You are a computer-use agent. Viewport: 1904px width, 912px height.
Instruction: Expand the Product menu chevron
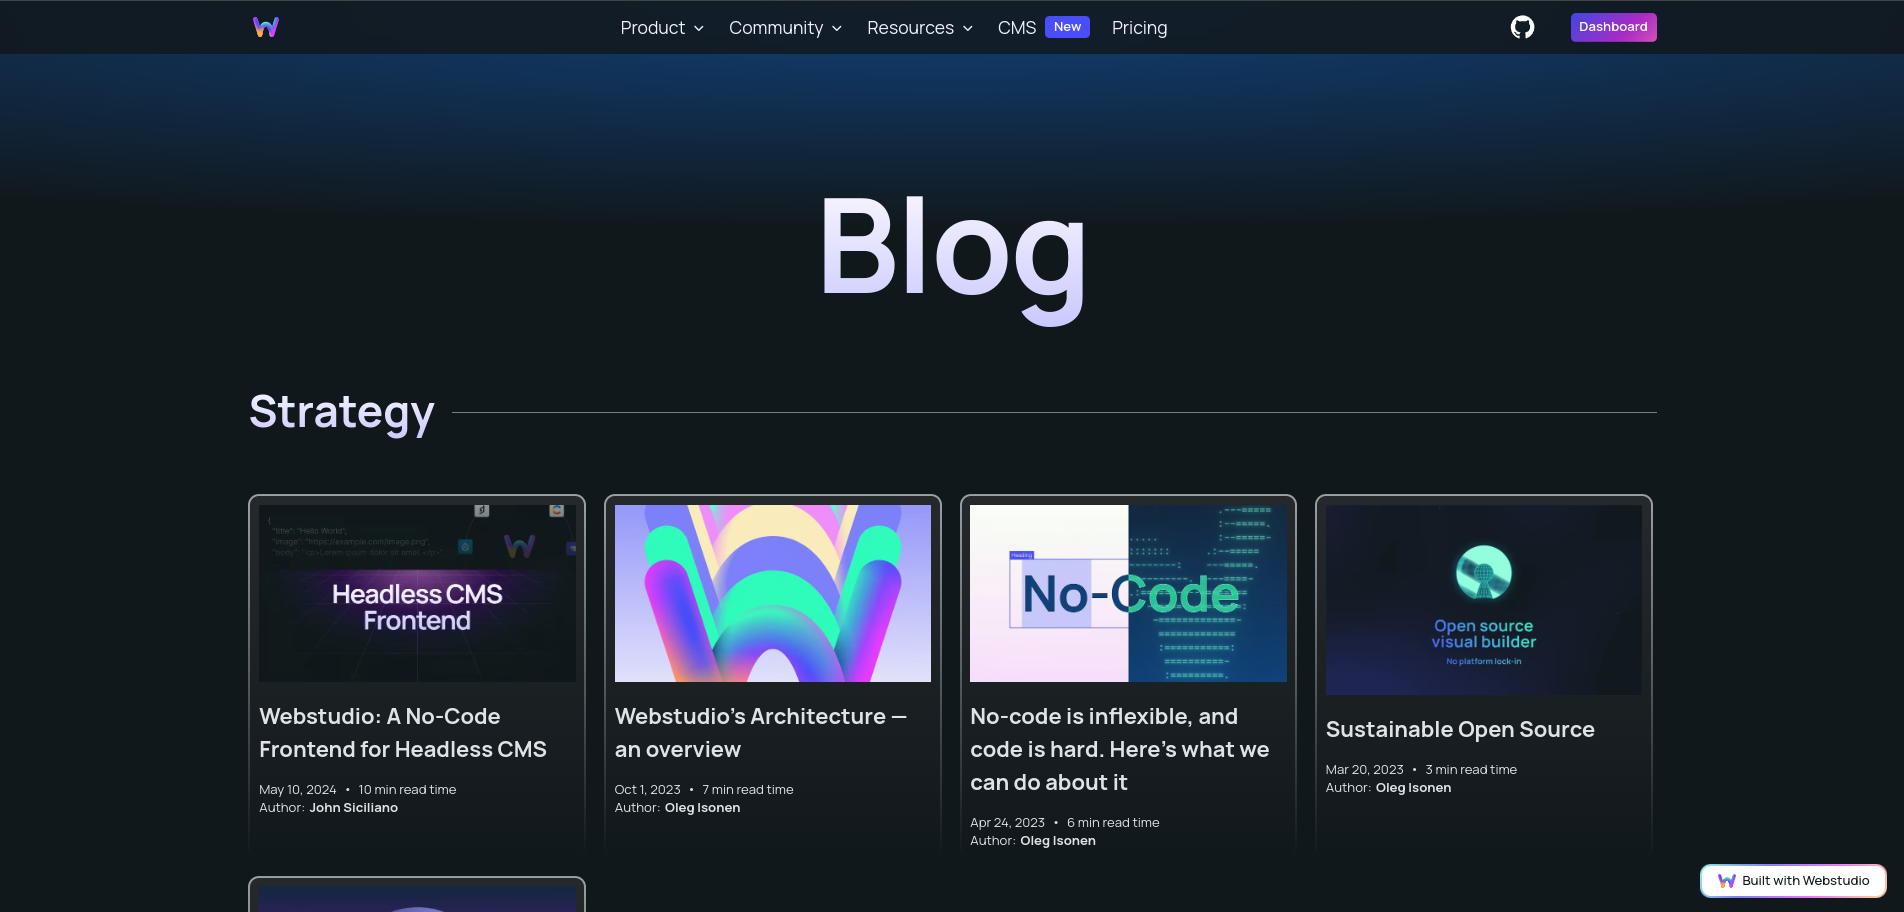pyautogui.click(x=699, y=28)
